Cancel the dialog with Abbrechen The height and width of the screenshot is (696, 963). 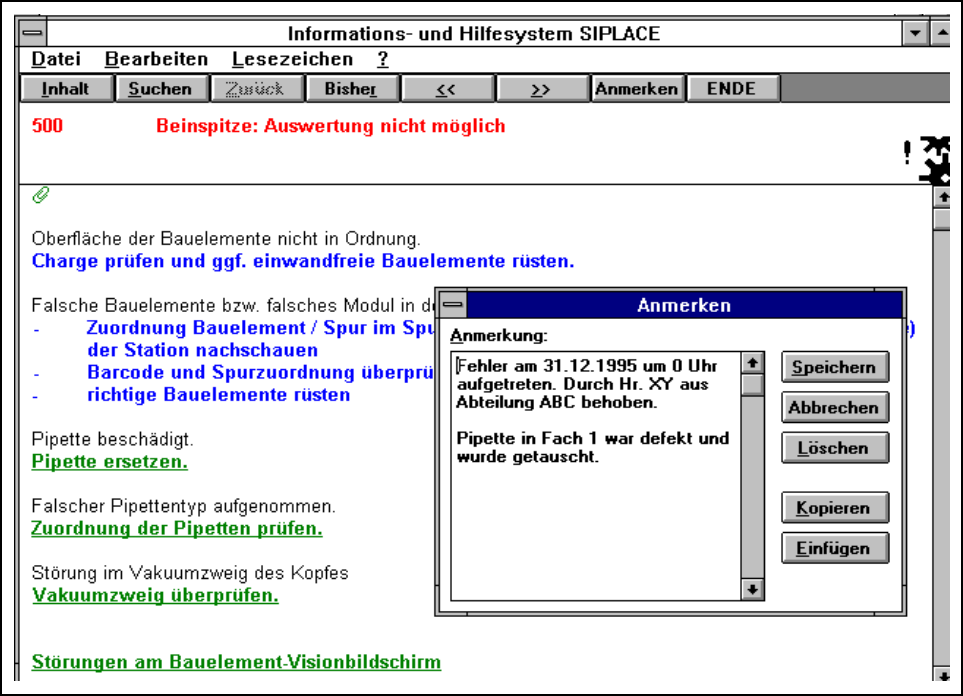[835, 408]
